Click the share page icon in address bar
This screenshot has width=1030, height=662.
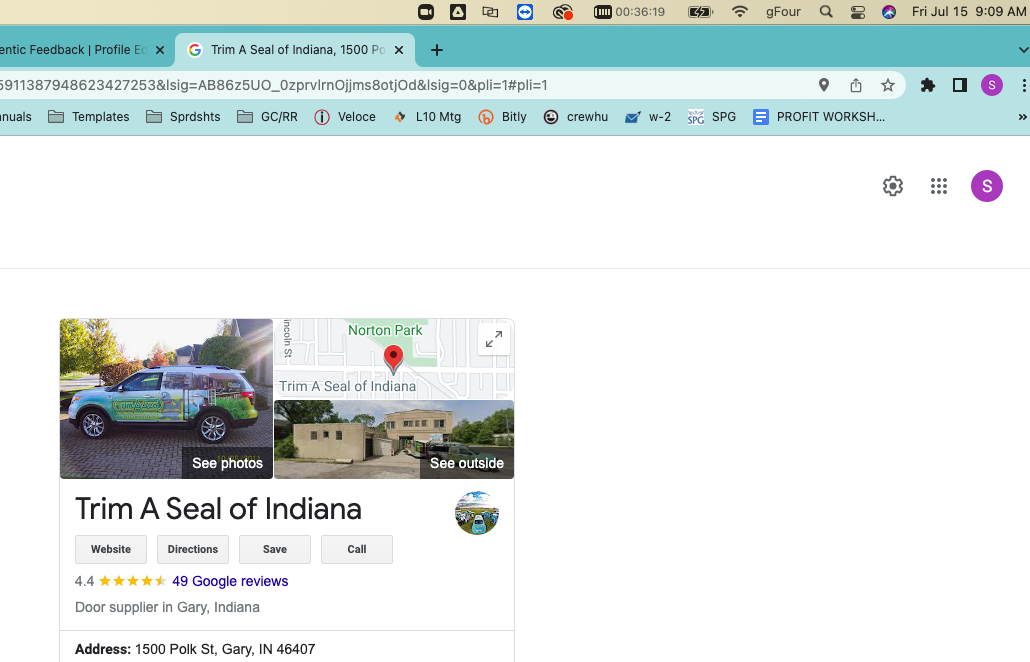tap(856, 85)
